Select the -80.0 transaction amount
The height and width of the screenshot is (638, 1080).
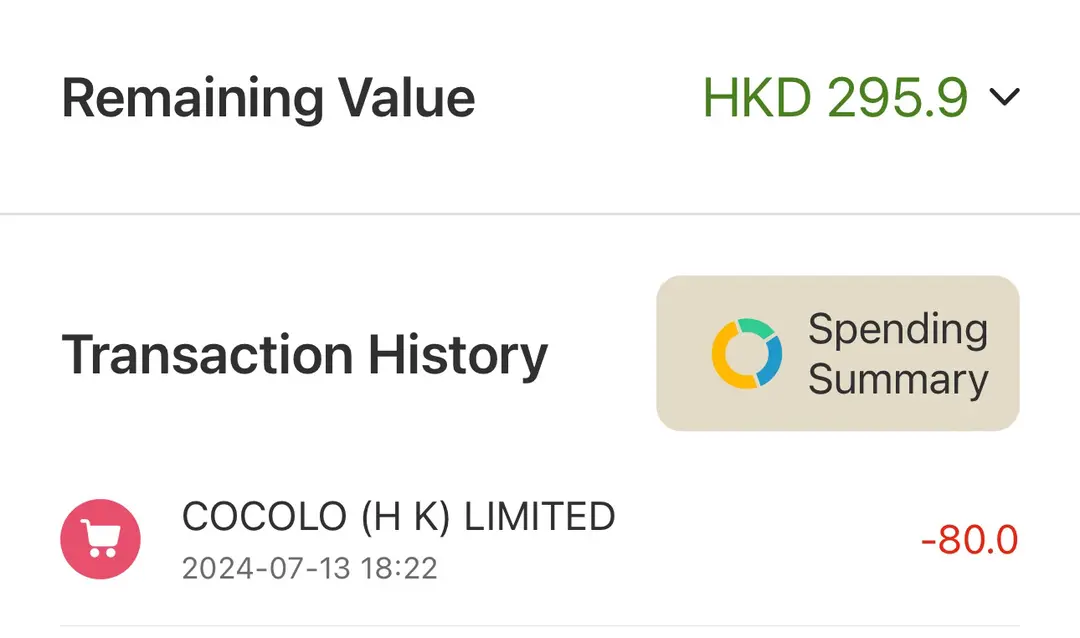coord(969,539)
